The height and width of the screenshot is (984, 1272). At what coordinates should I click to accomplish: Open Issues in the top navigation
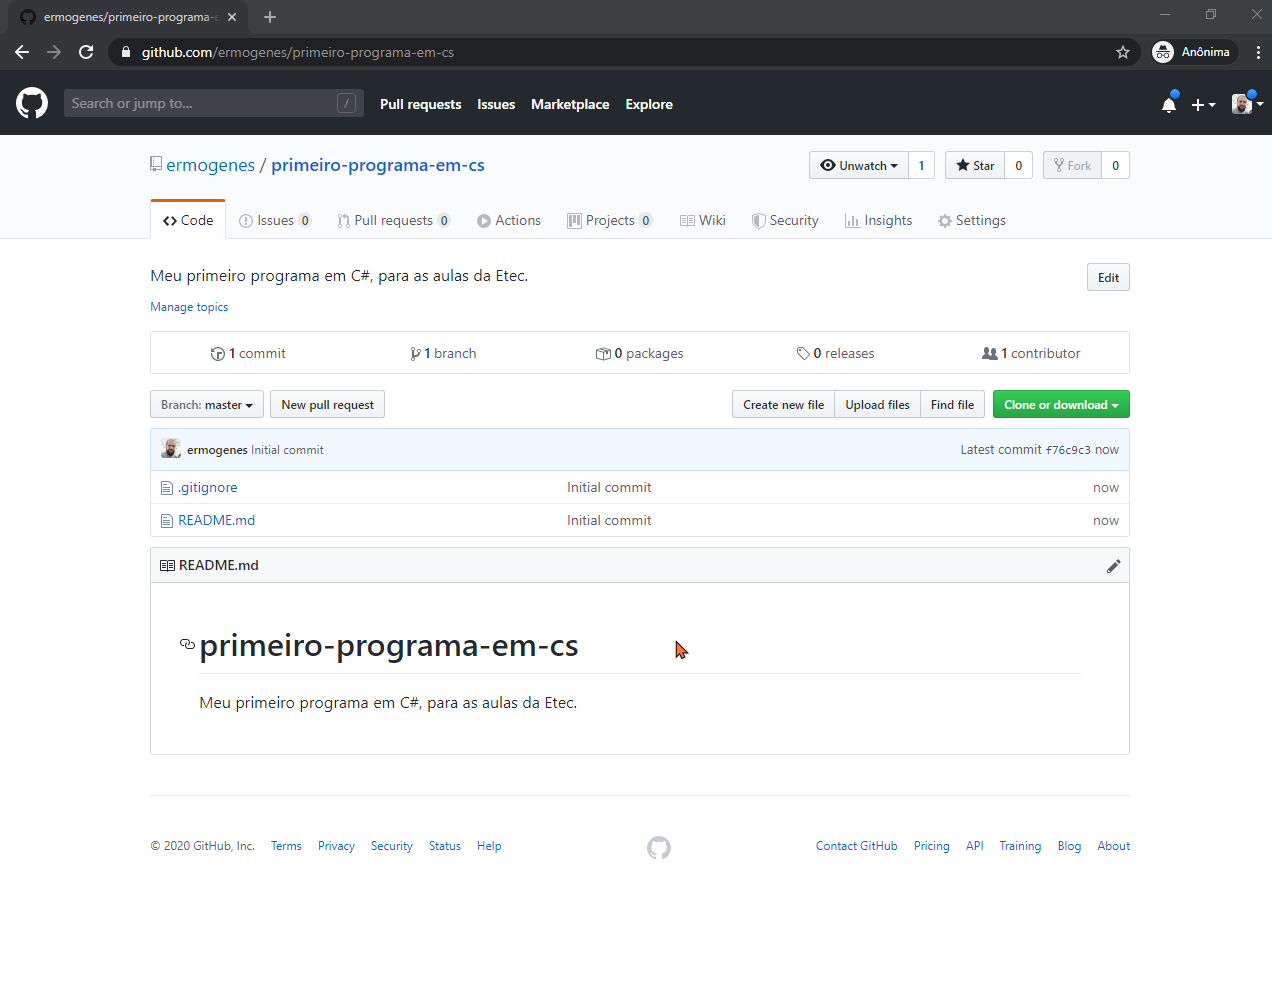coord(496,104)
